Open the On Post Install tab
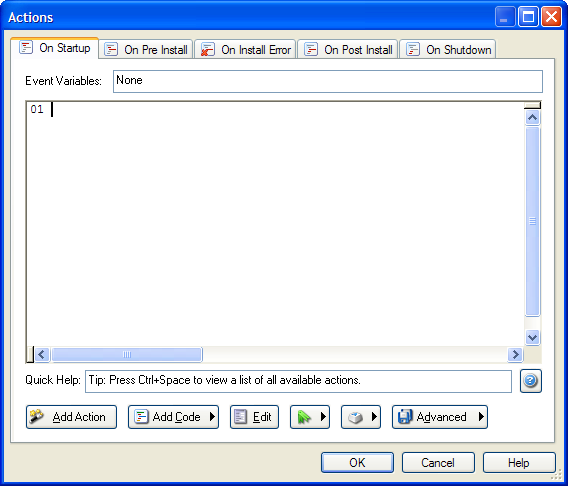 click(348, 49)
